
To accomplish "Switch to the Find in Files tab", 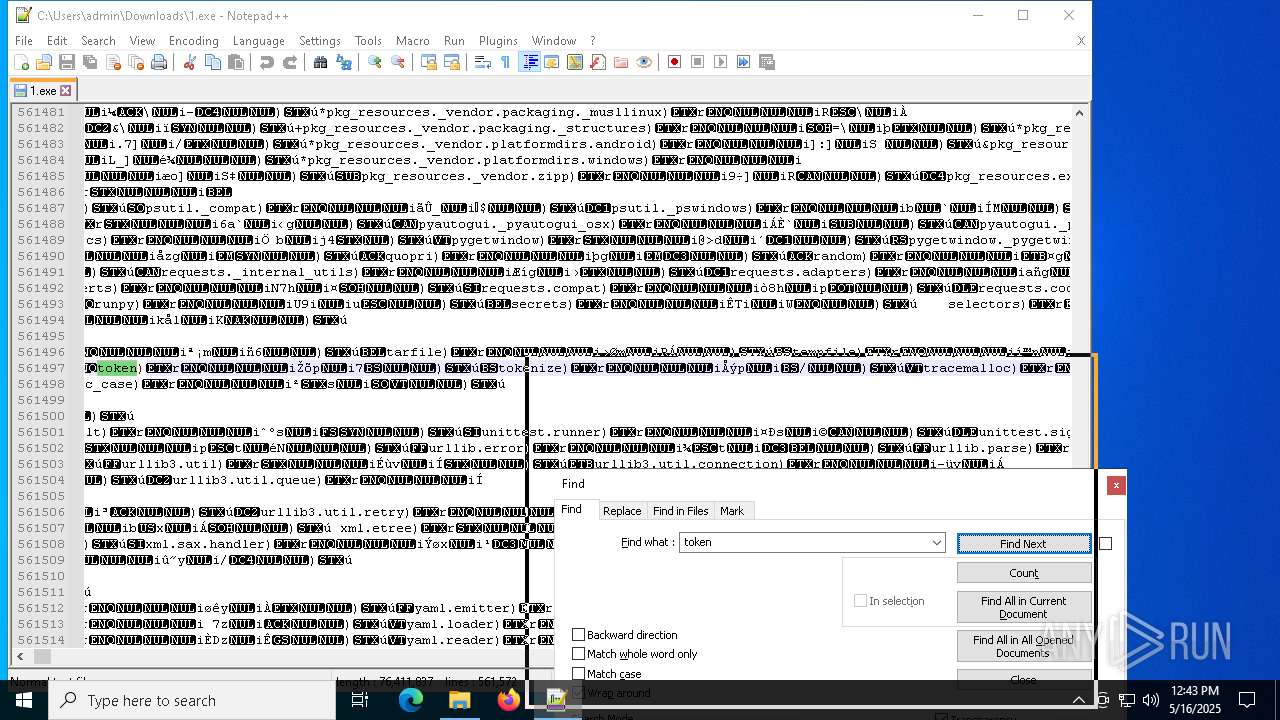I will pyautogui.click(x=680, y=511).
